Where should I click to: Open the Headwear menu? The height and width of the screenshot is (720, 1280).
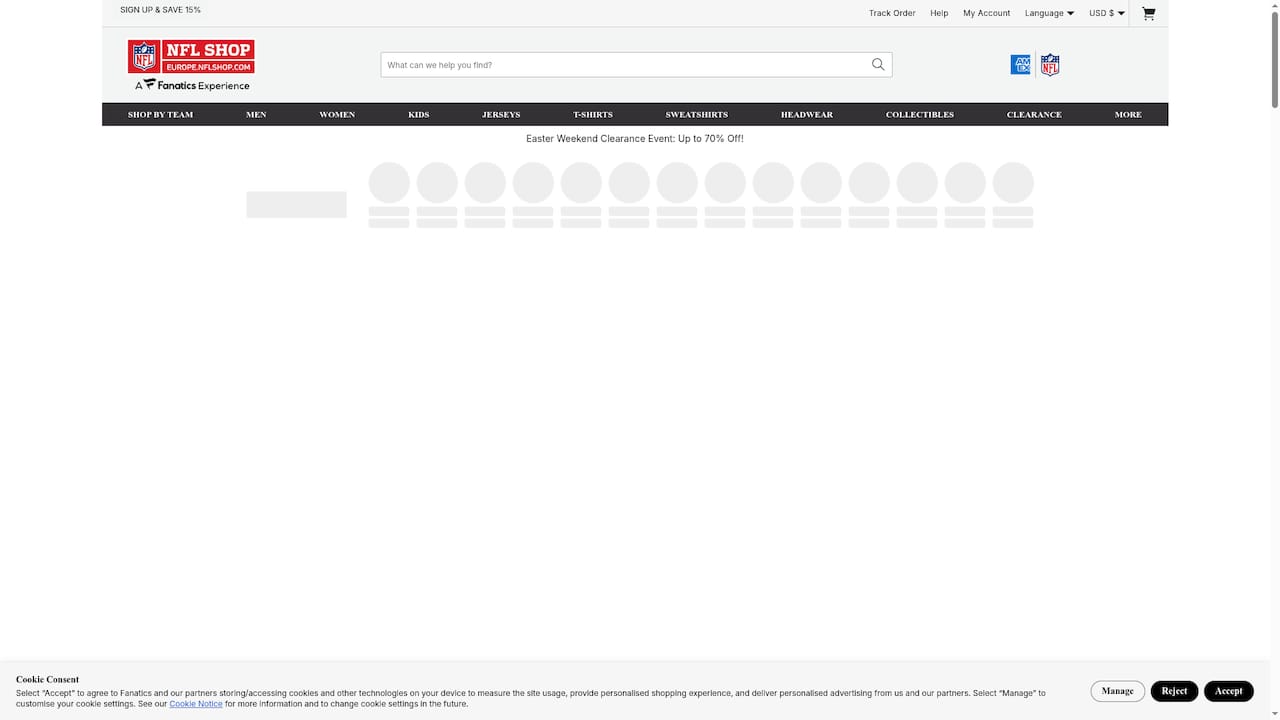(807, 114)
